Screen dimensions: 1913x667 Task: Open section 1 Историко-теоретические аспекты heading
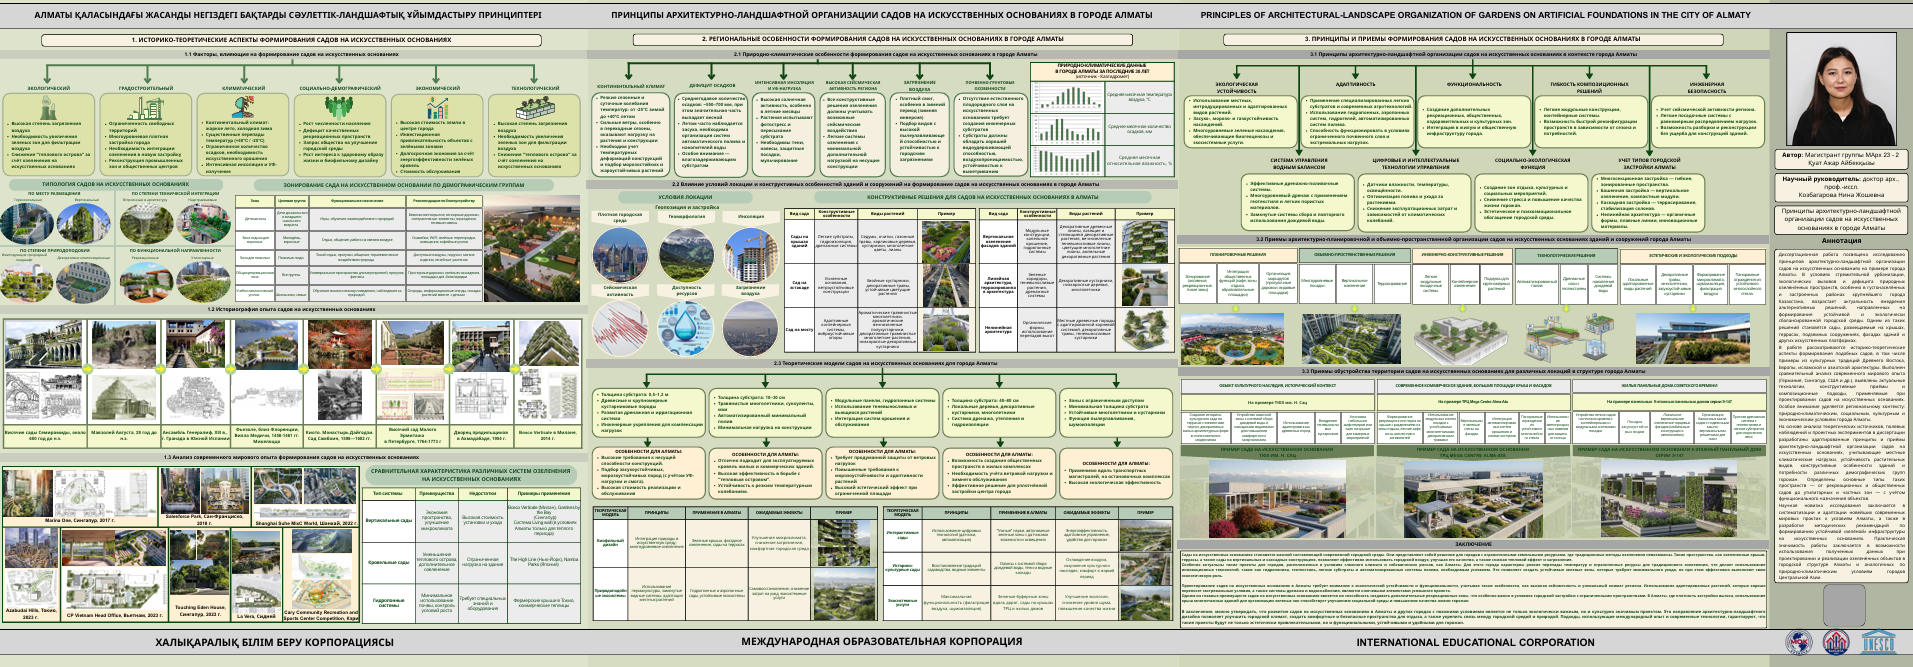pos(291,40)
